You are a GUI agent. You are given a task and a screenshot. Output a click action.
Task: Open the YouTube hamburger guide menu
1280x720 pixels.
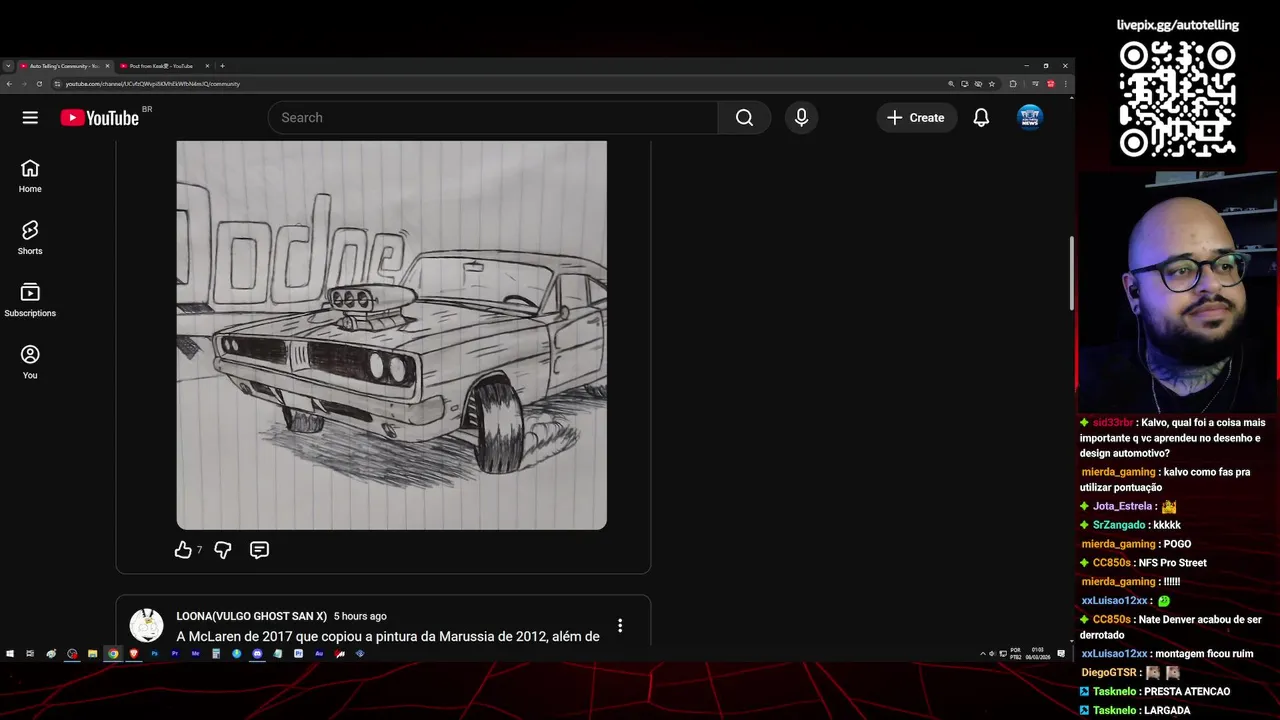pyautogui.click(x=30, y=117)
